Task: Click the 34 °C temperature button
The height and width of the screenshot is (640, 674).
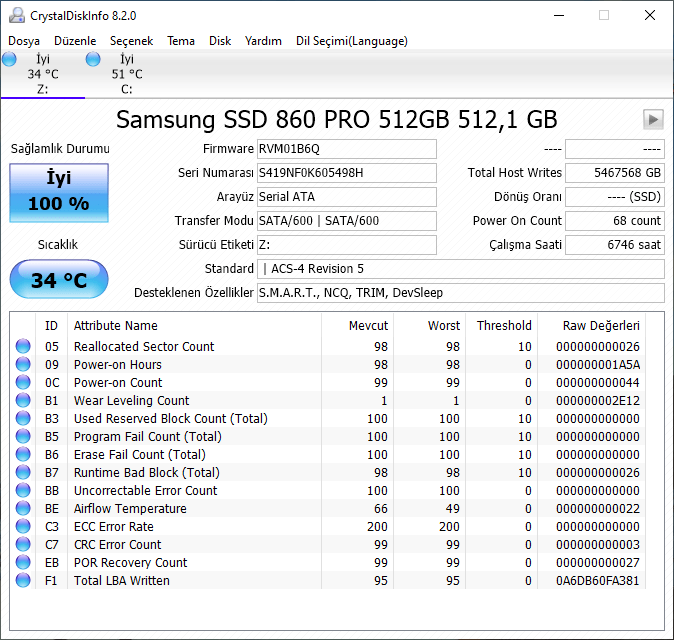Action: click(59, 280)
